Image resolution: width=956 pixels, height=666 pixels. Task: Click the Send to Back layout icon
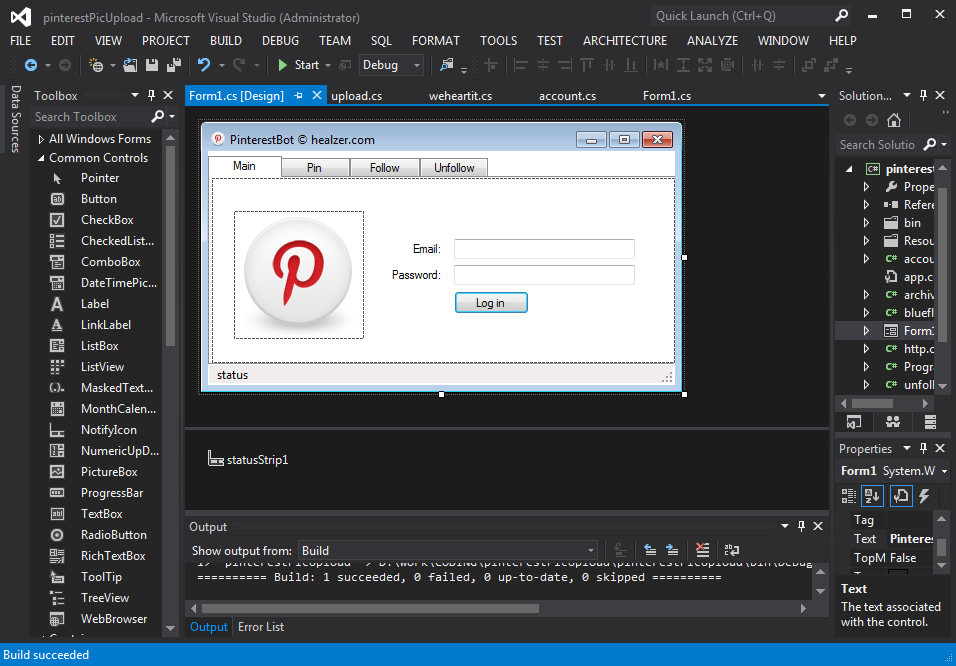(830, 65)
